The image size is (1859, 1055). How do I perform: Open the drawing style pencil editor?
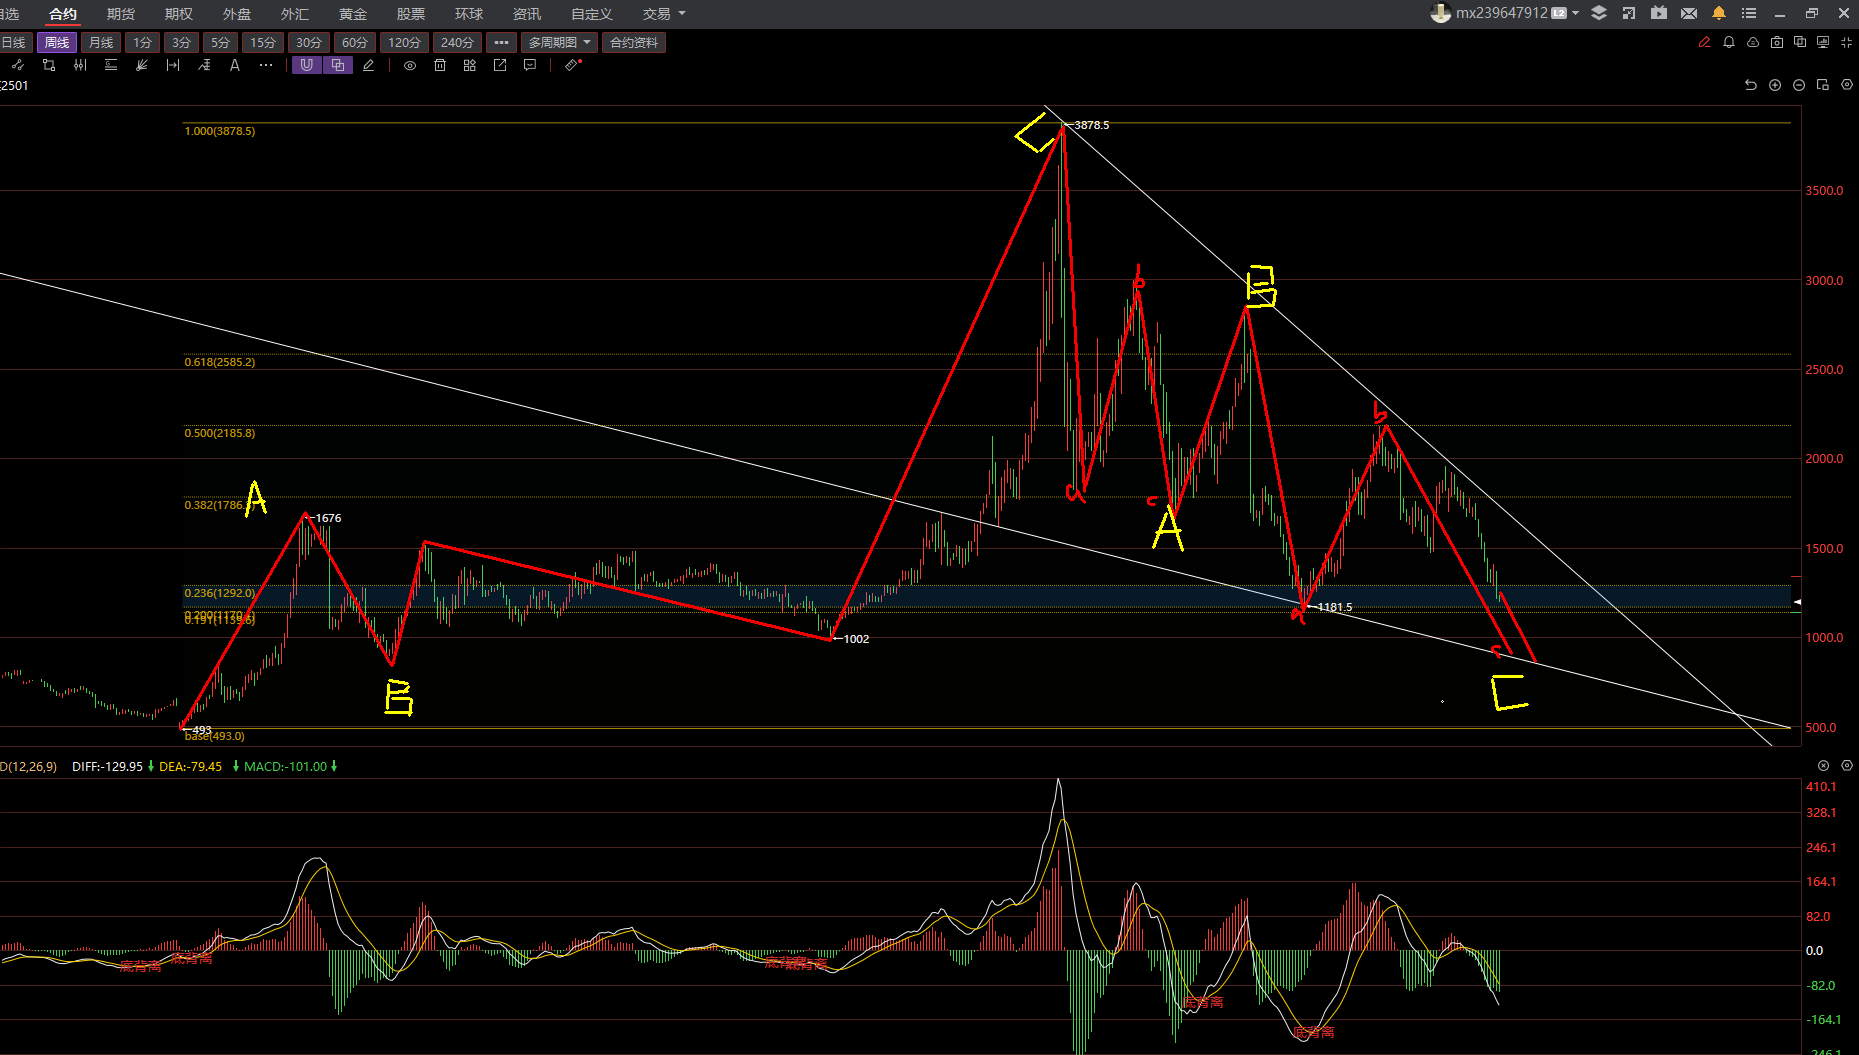pos(369,65)
